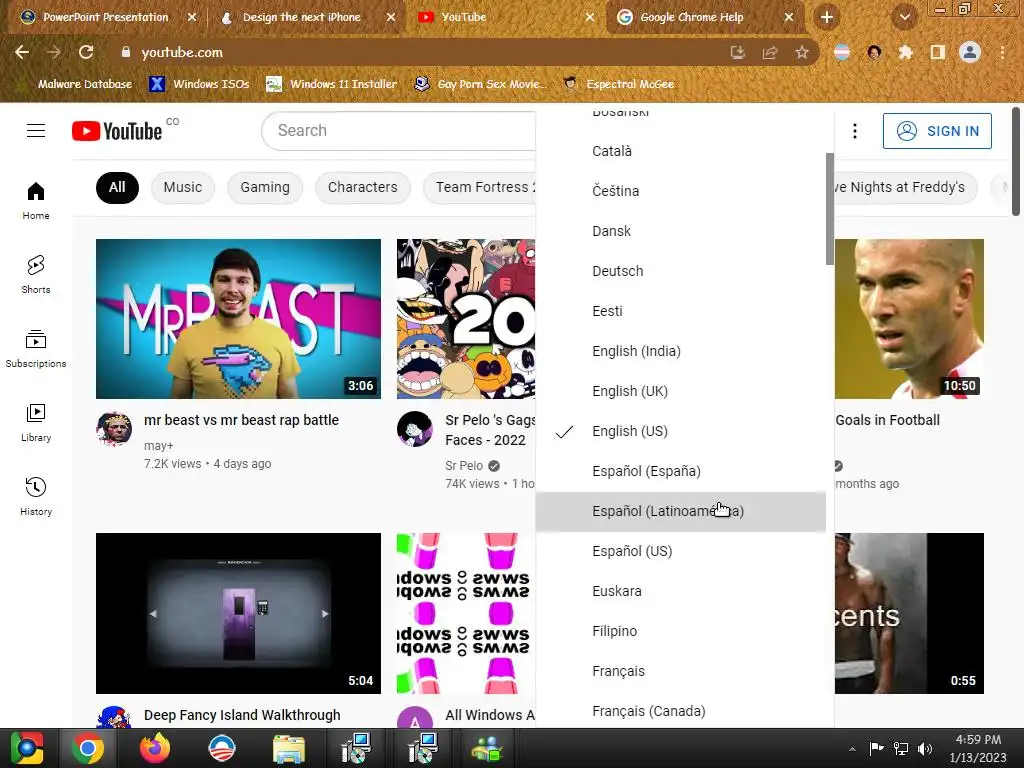Open YouTube settings three-dot menu
This screenshot has width=1024, height=768.
click(854, 131)
